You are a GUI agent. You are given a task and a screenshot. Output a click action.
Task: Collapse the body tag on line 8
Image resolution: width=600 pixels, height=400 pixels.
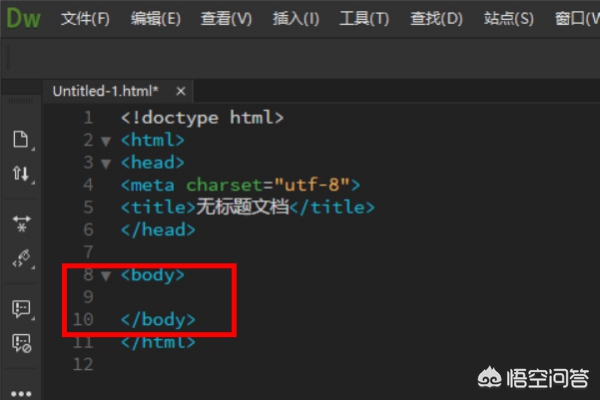106,276
